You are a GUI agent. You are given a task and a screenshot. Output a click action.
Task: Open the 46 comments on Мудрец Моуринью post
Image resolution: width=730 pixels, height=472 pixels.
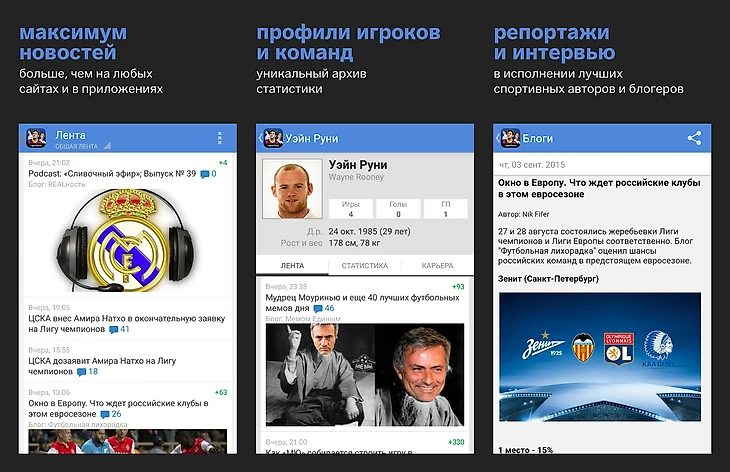[x=324, y=308]
